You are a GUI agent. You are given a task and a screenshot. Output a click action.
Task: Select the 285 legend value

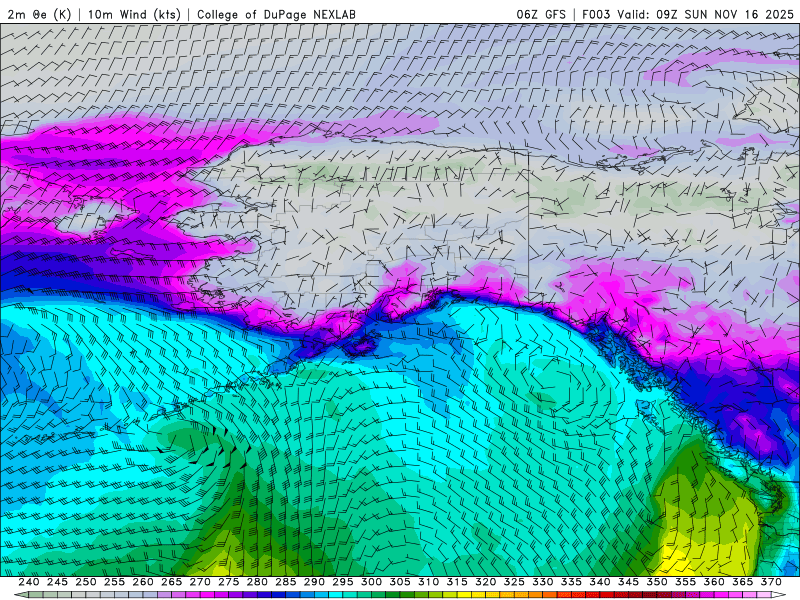tap(286, 582)
